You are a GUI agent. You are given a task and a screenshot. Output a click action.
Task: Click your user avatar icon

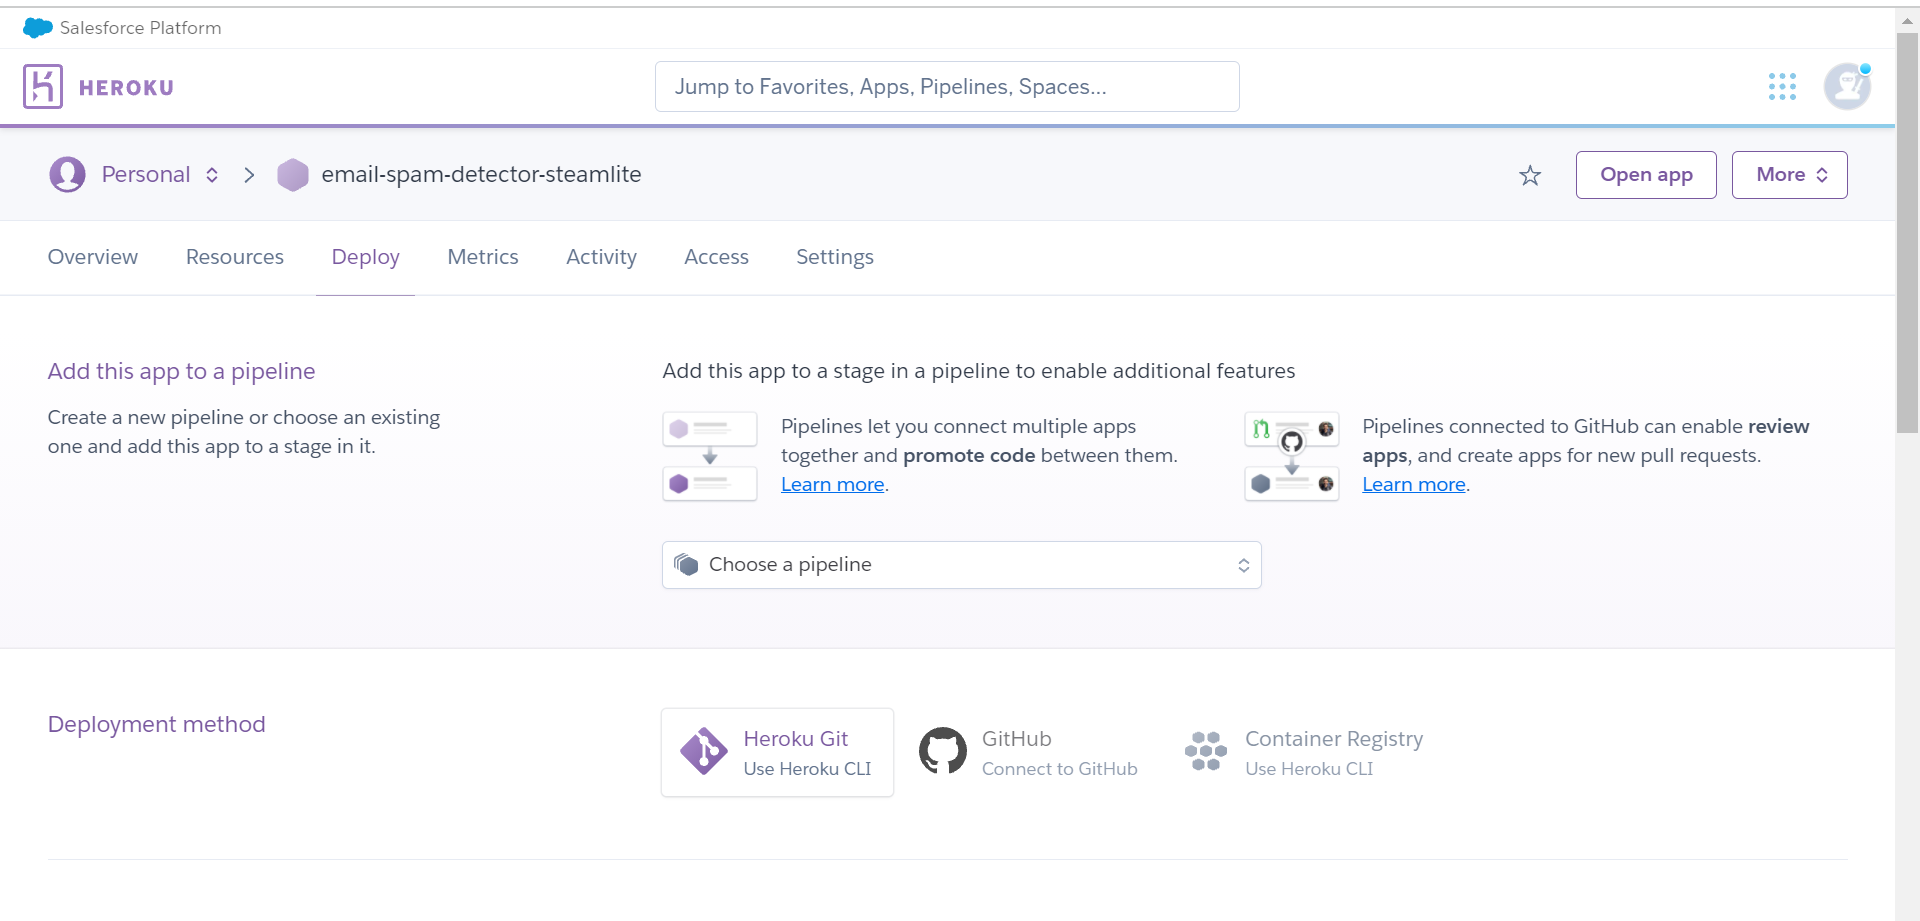click(1849, 87)
